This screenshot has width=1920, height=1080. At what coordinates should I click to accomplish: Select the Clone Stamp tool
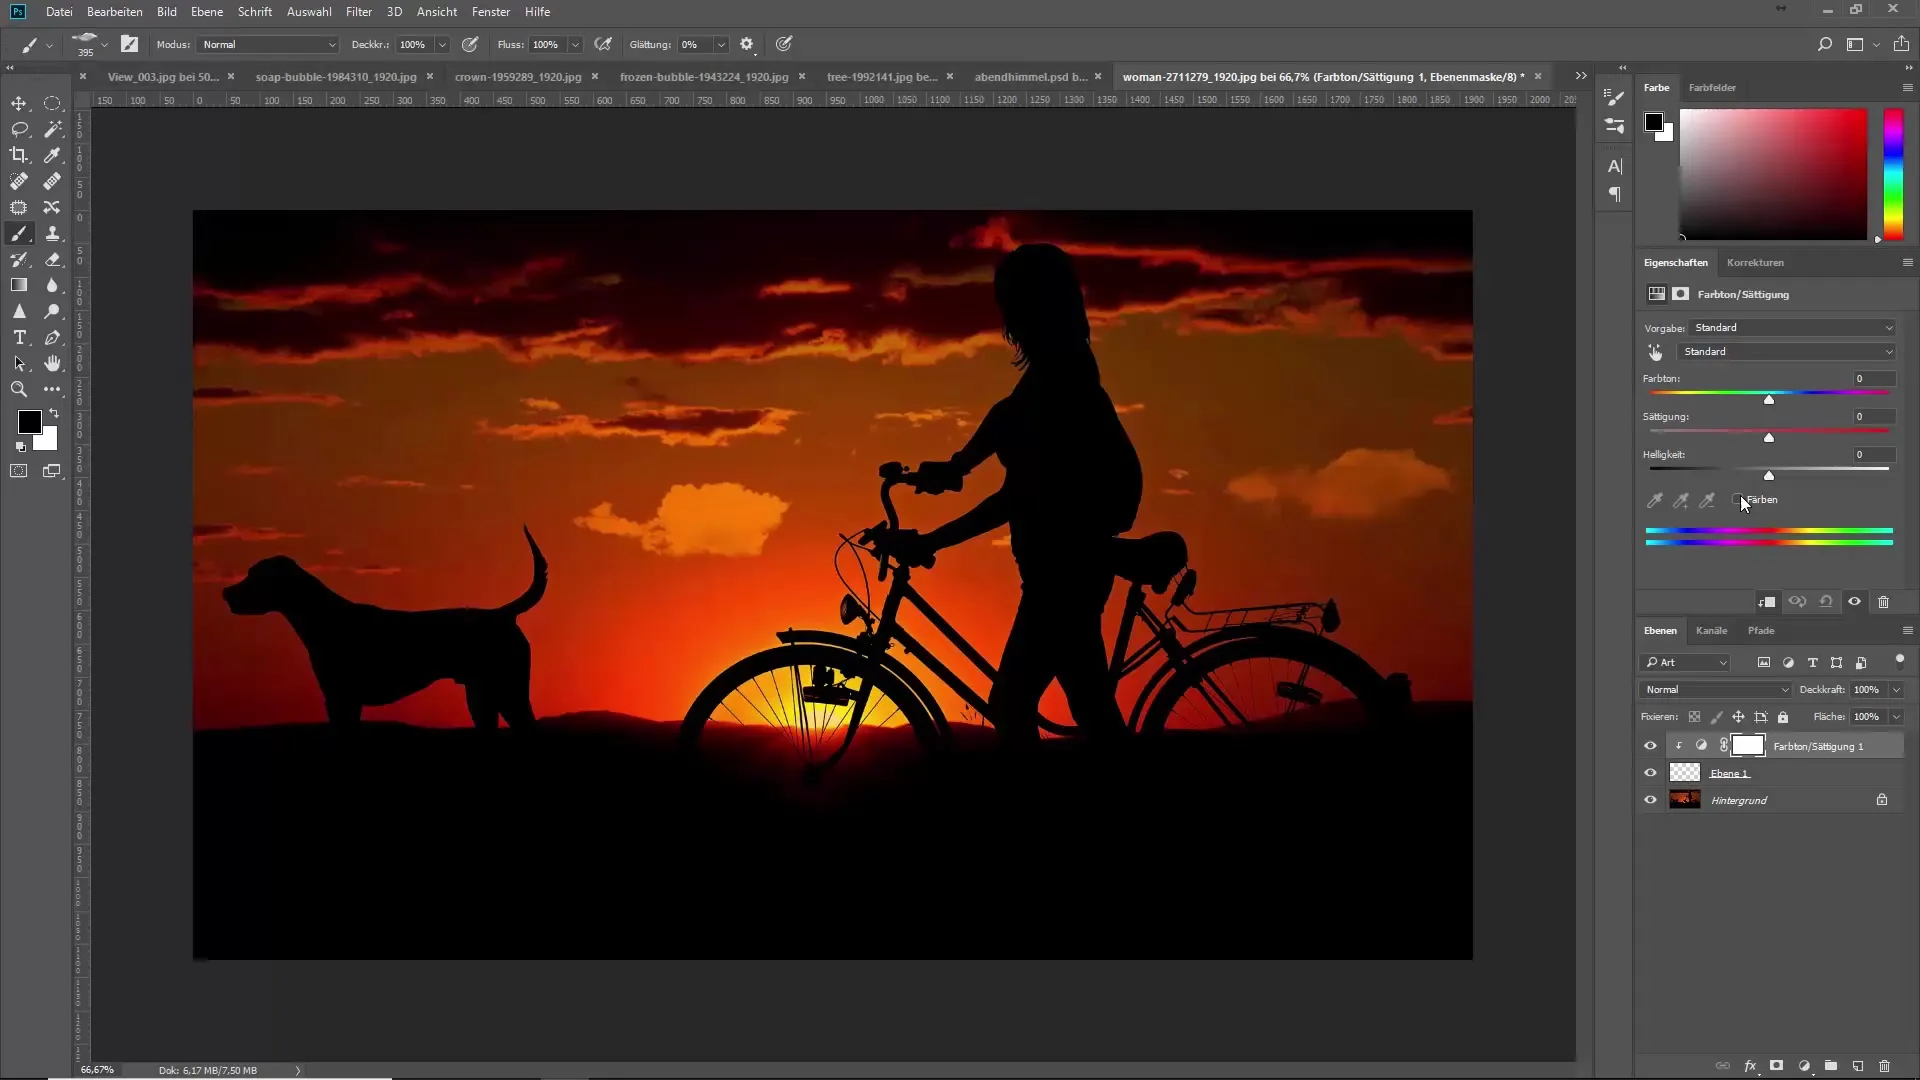click(52, 233)
